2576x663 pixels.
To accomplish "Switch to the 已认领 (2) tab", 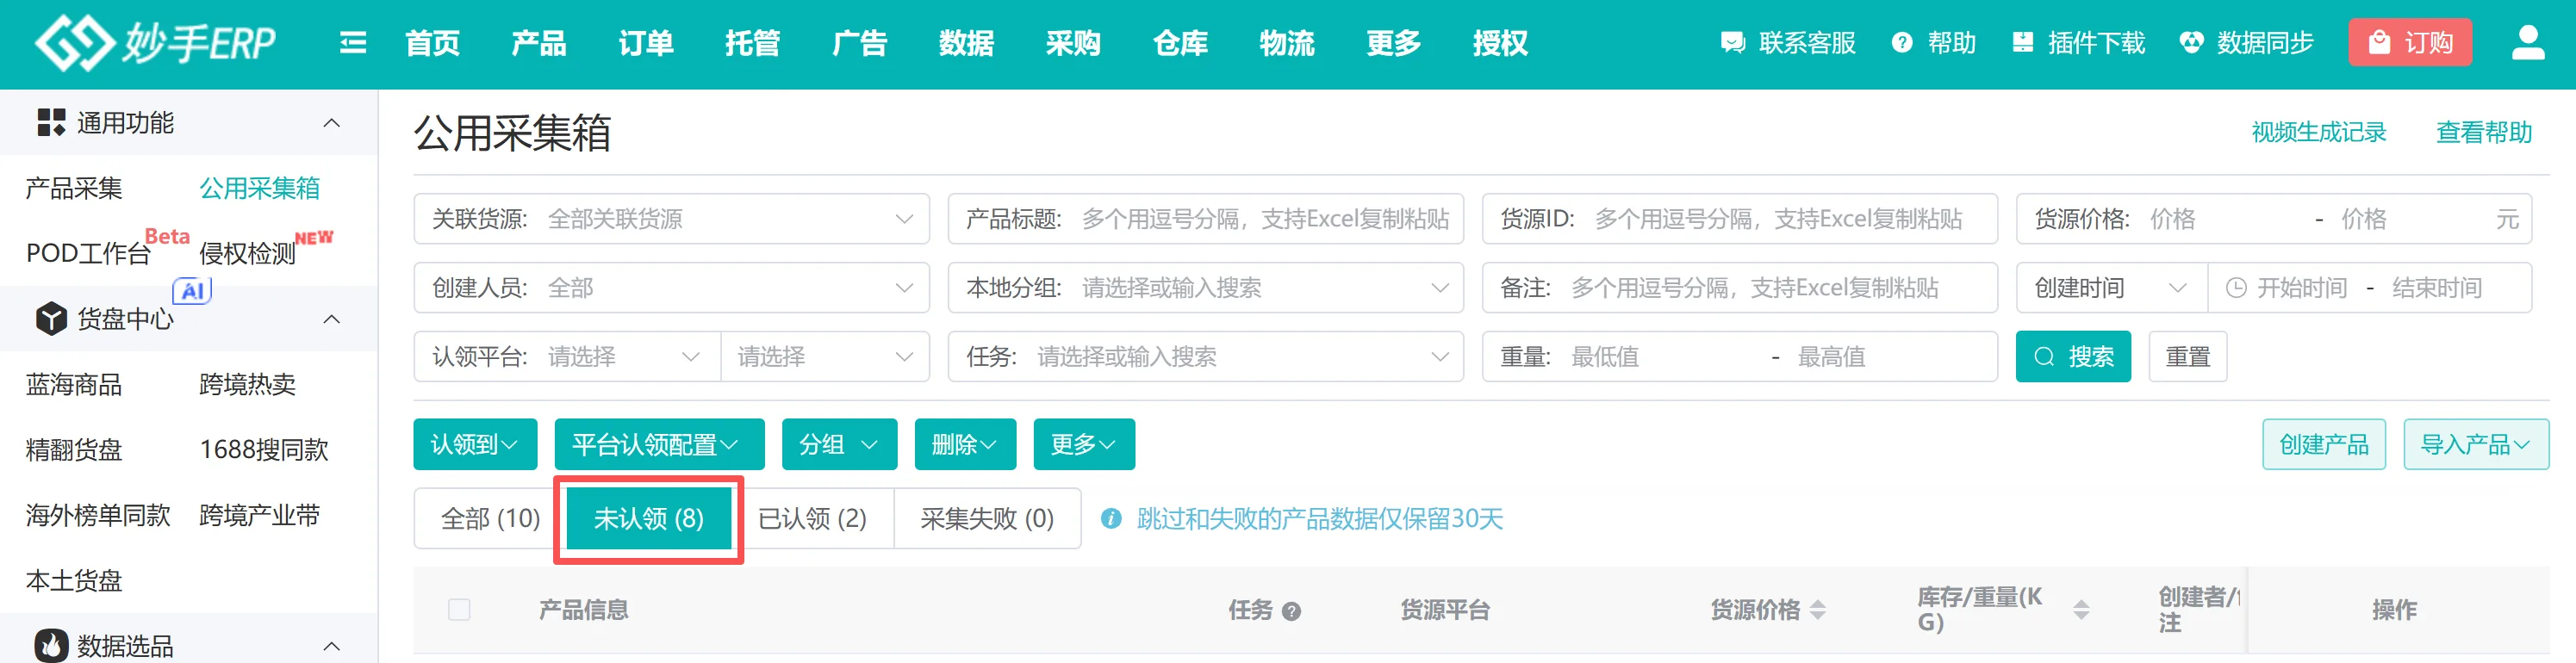I will pos(812,519).
